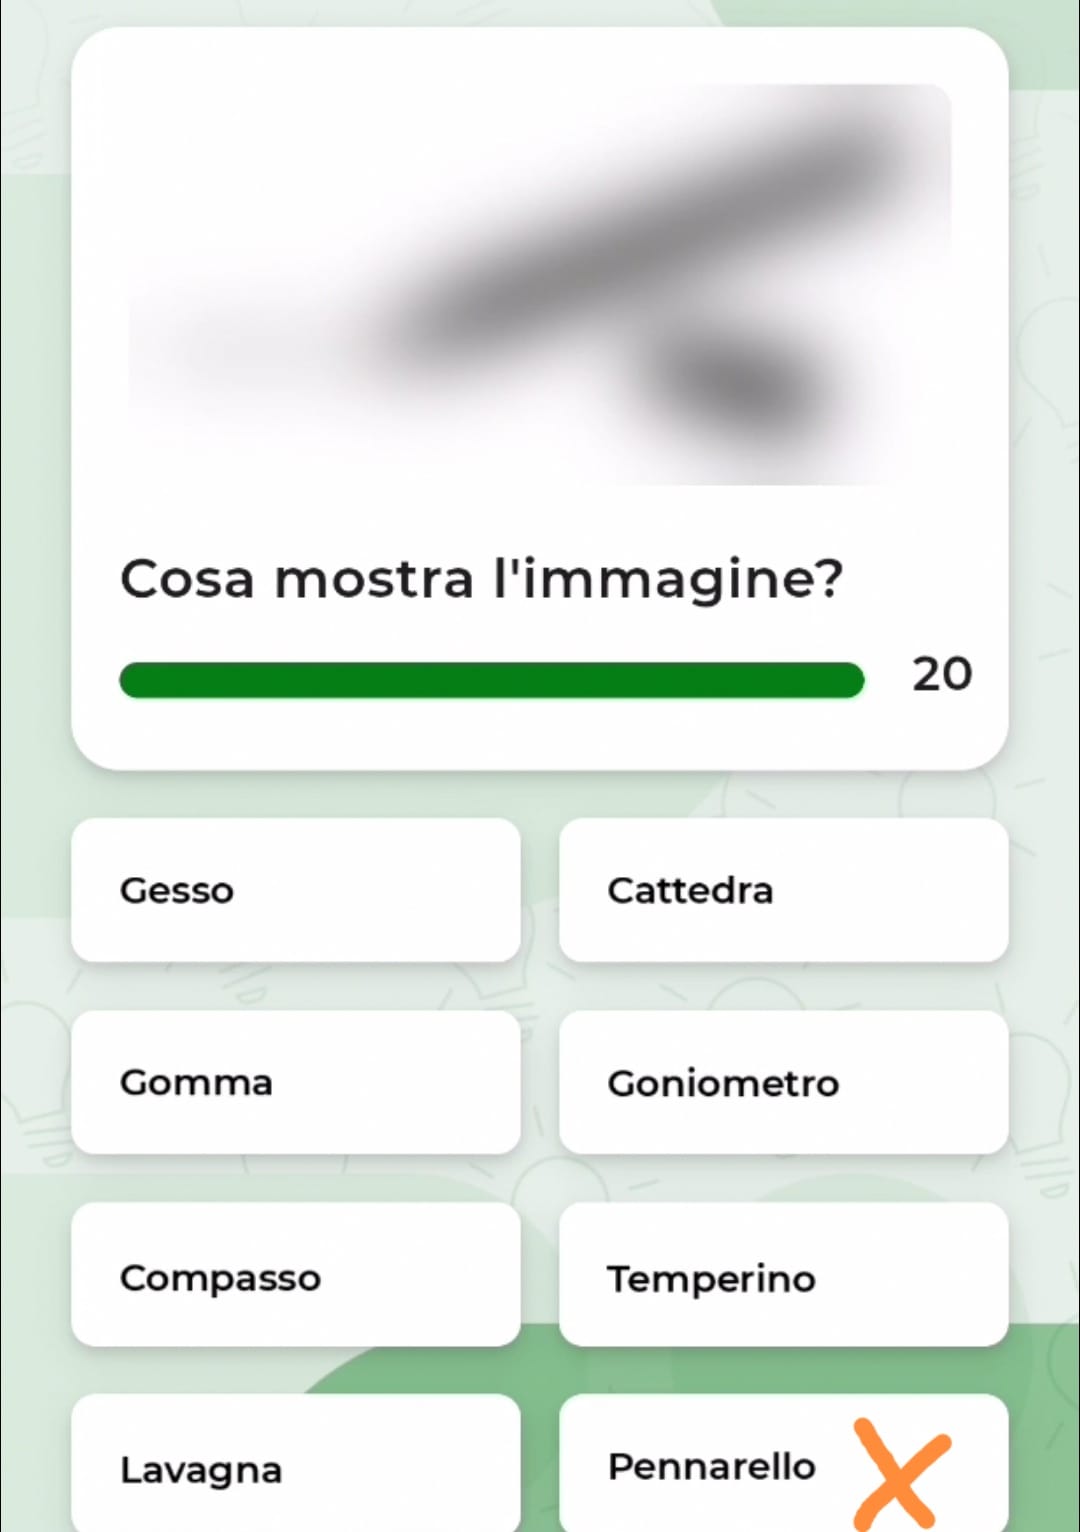1080x1532 pixels.
Task: Click the timer number 20
Action: click(x=941, y=675)
